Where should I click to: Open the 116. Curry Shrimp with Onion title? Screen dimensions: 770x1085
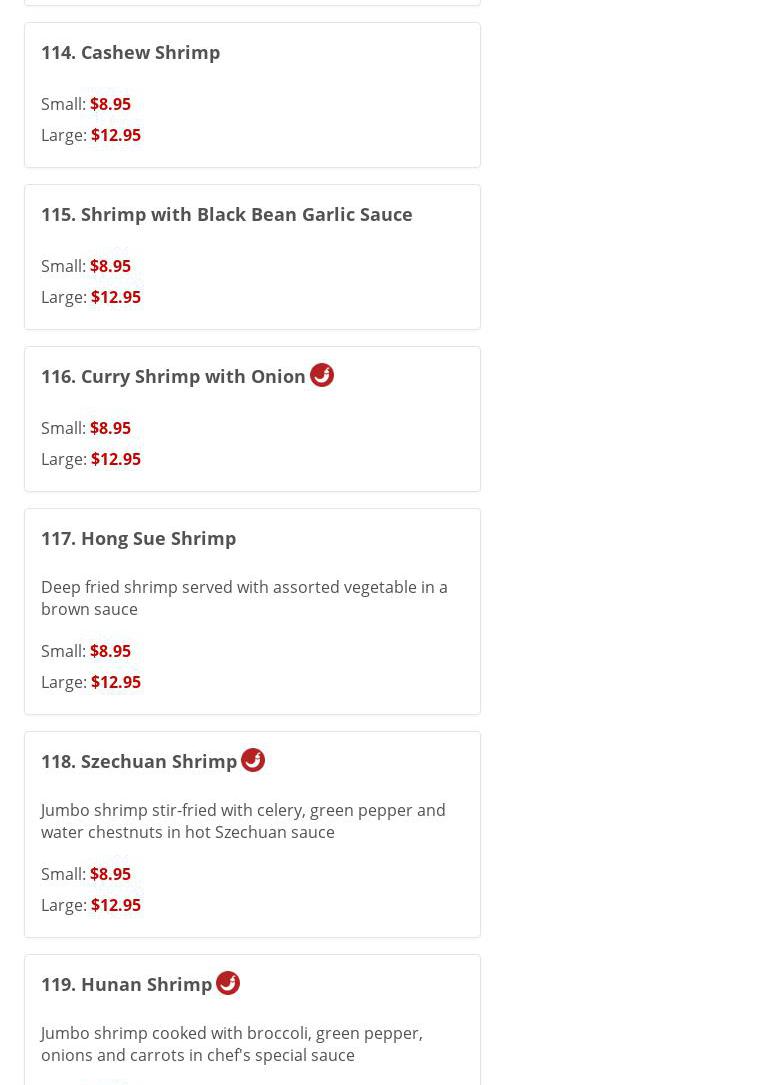pyautogui.click(x=173, y=376)
